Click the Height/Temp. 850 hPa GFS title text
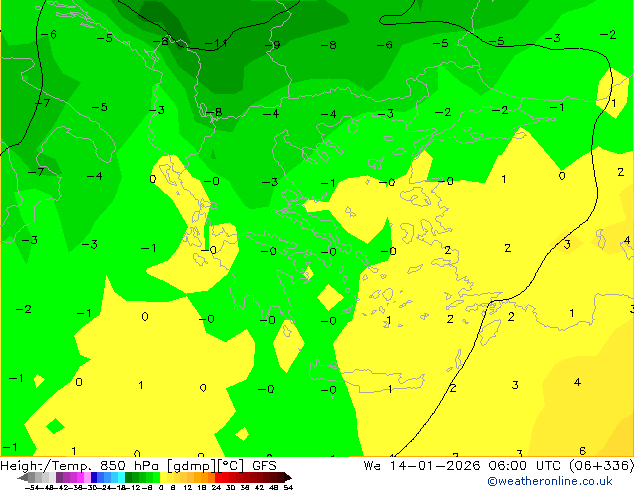 [x=138, y=466]
